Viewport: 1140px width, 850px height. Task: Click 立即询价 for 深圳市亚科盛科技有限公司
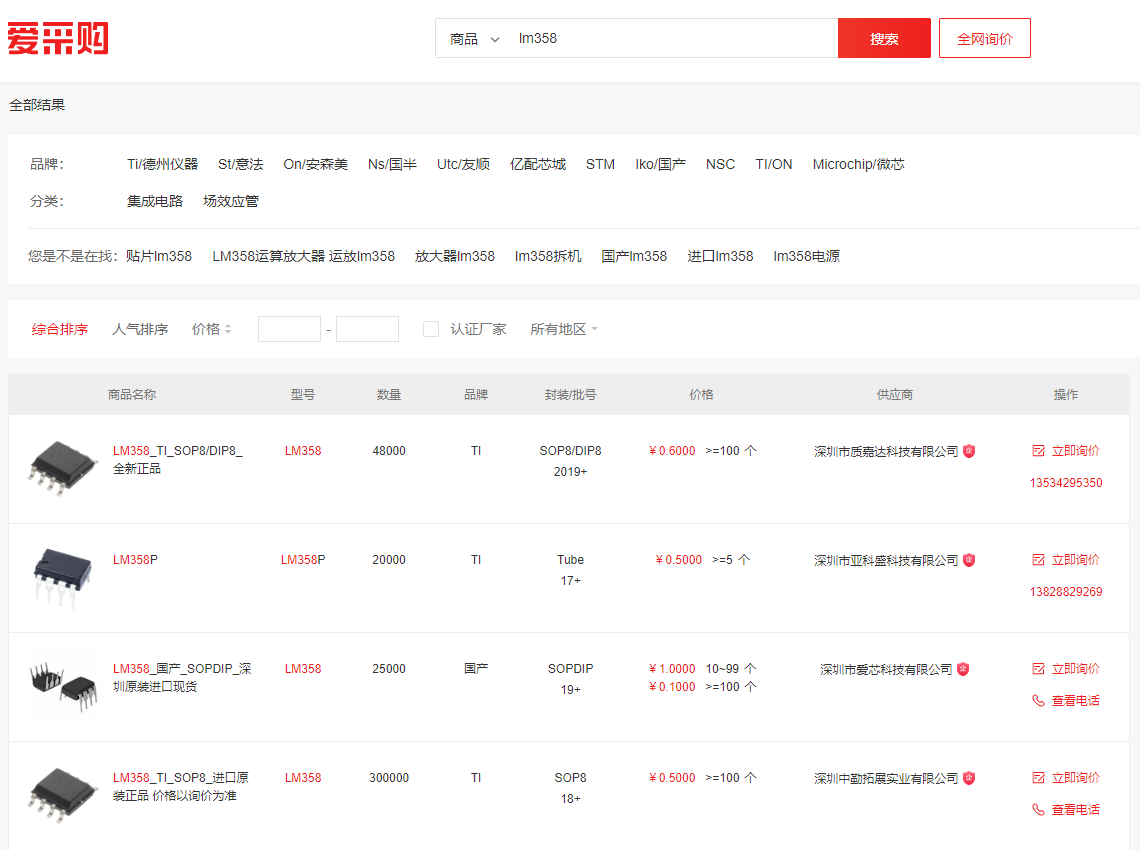[x=1066, y=560]
